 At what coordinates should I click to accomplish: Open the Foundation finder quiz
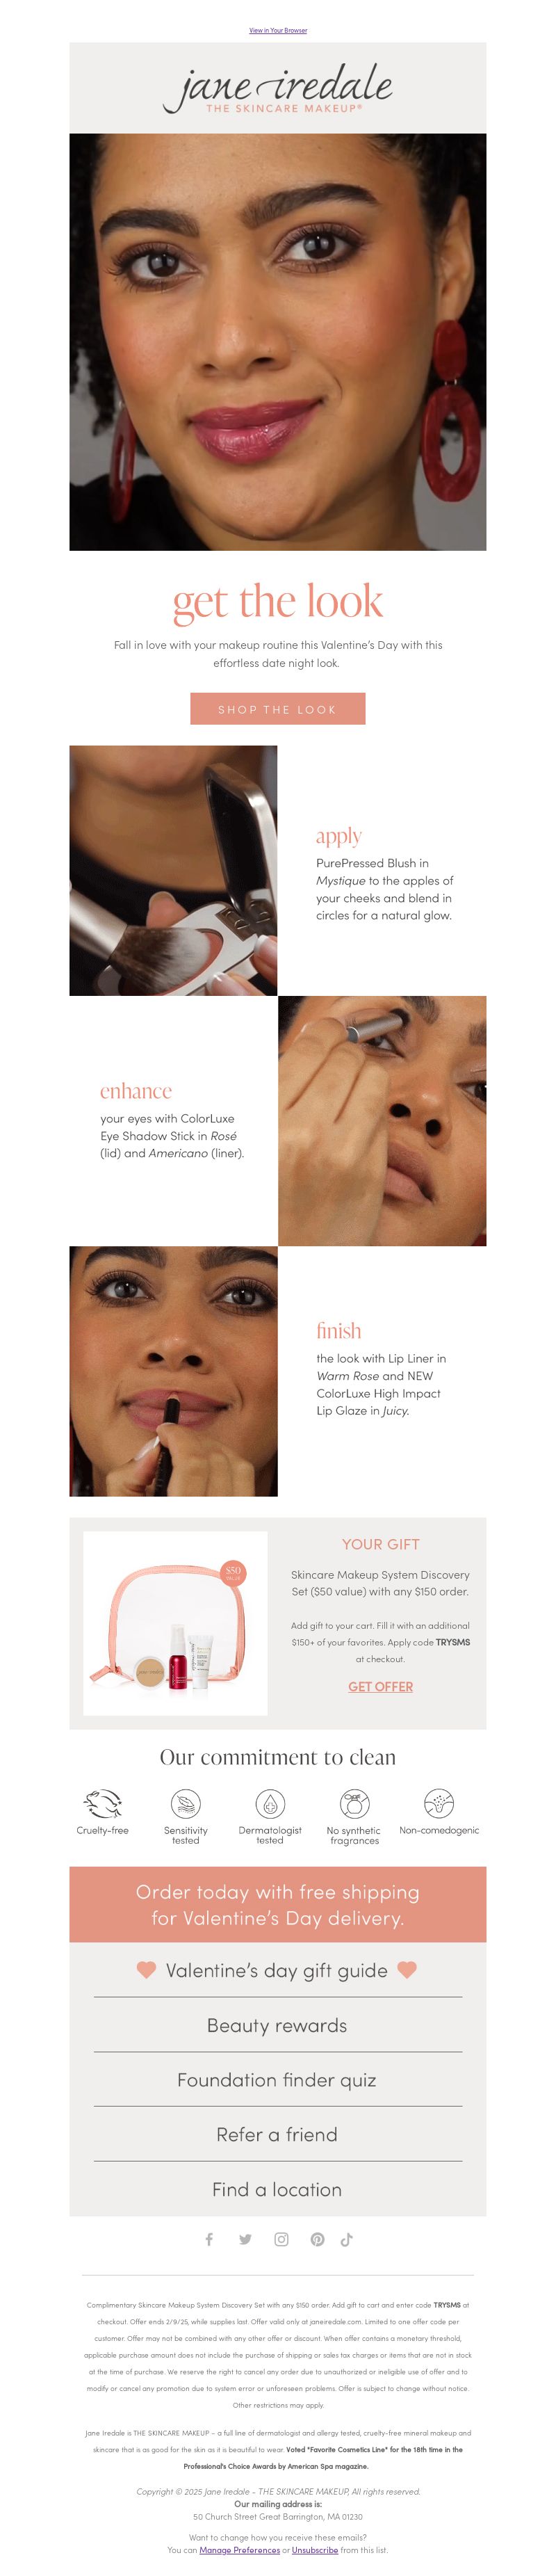277,2079
